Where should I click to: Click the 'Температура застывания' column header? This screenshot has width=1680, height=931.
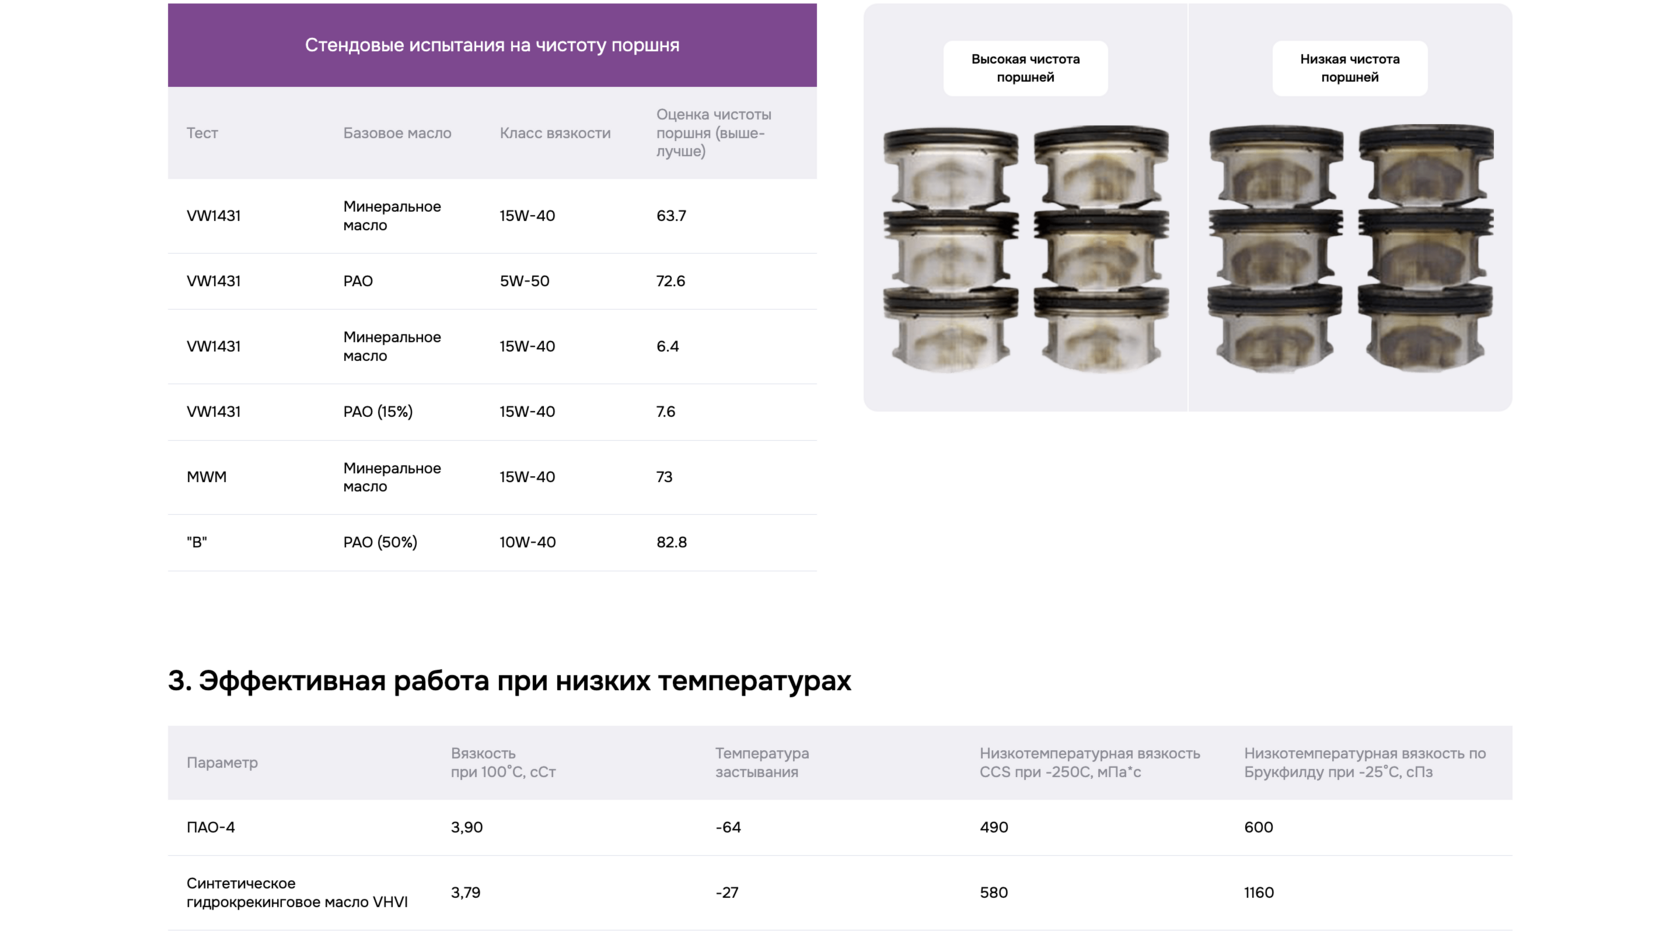click(x=762, y=763)
